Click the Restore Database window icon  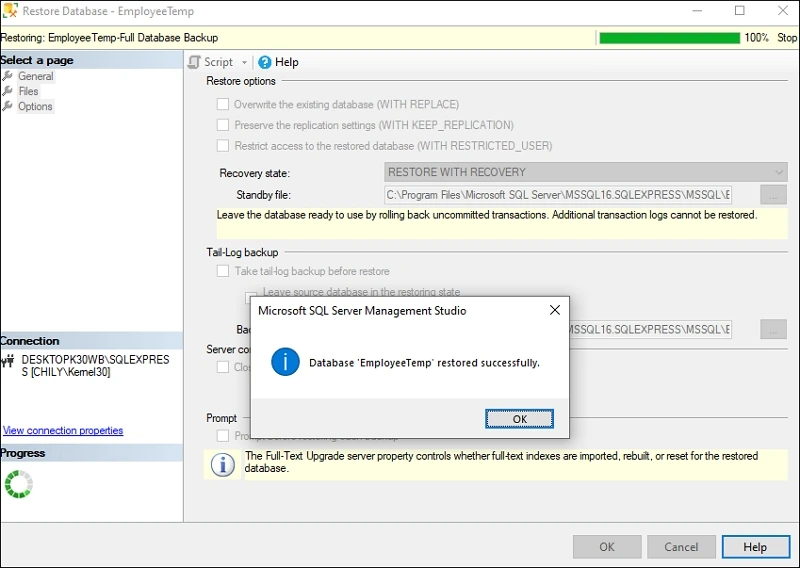[10, 11]
